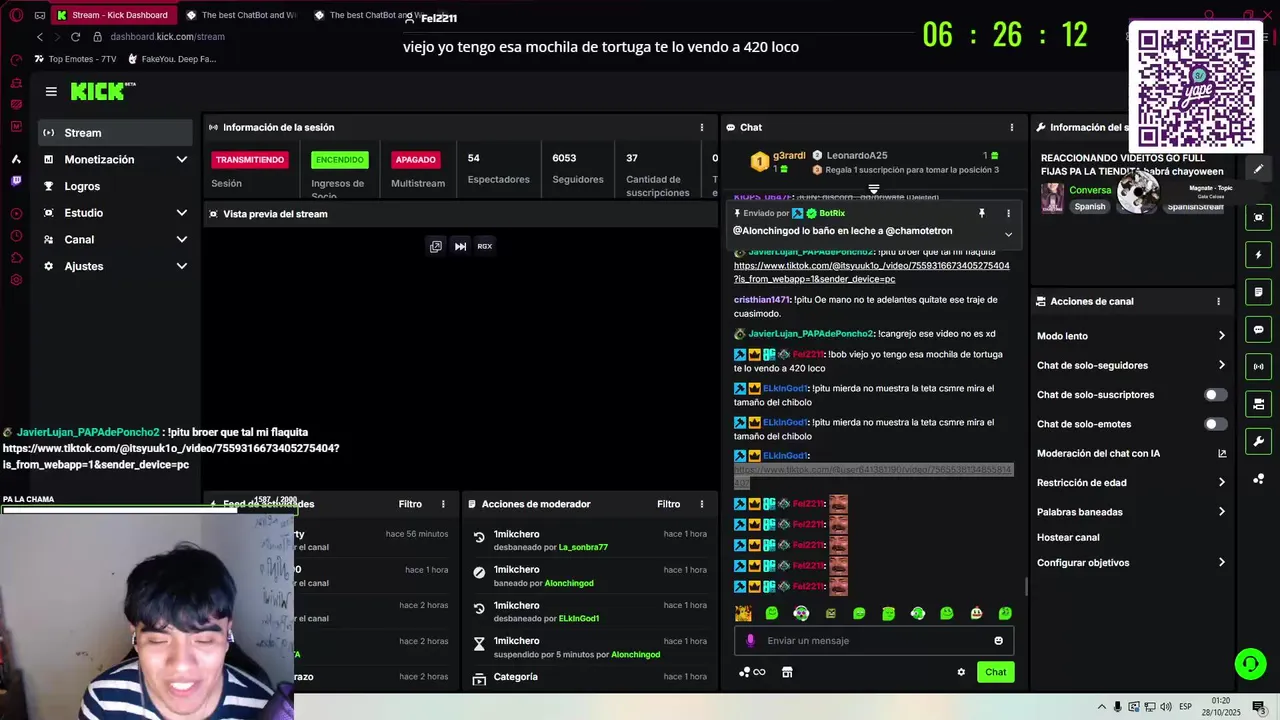Click the Spanish language tag
The width and height of the screenshot is (1280, 720).
click(1090, 207)
